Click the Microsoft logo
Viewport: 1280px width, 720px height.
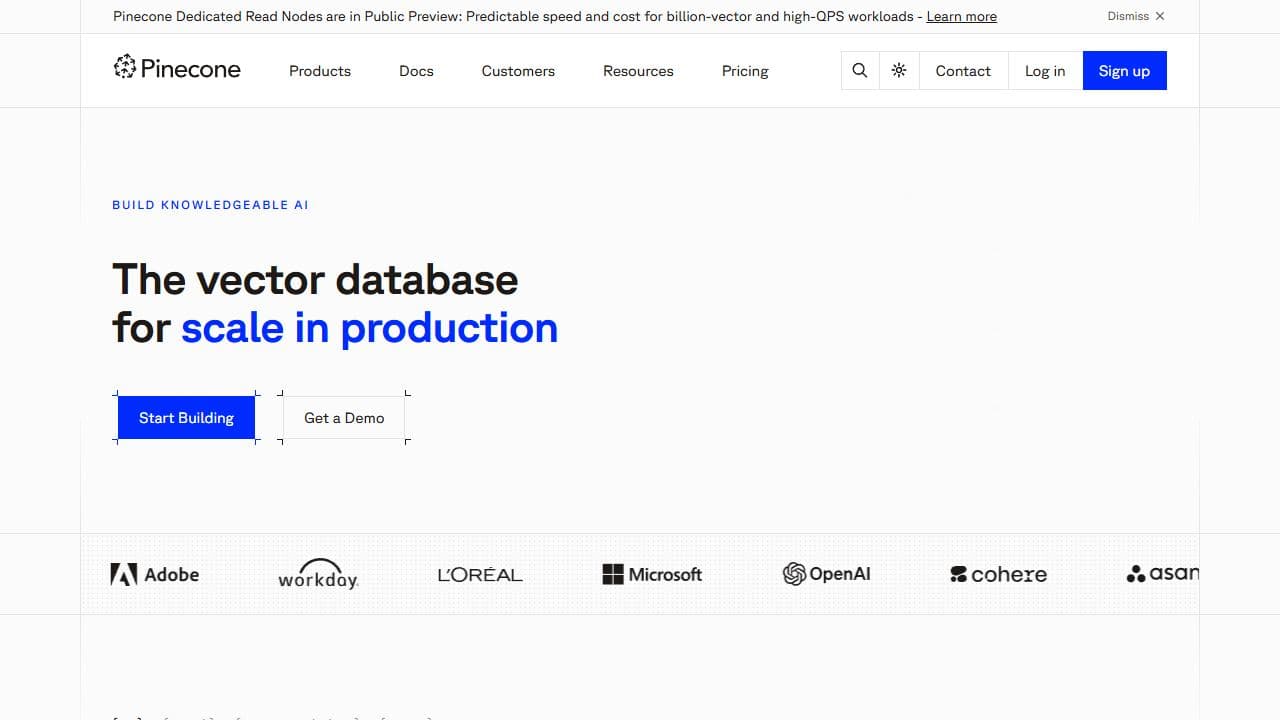click(652, 575)
